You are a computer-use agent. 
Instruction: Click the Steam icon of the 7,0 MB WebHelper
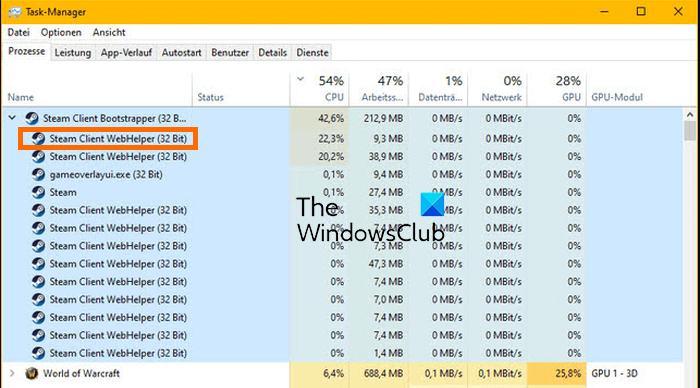(x=38, y=299)
